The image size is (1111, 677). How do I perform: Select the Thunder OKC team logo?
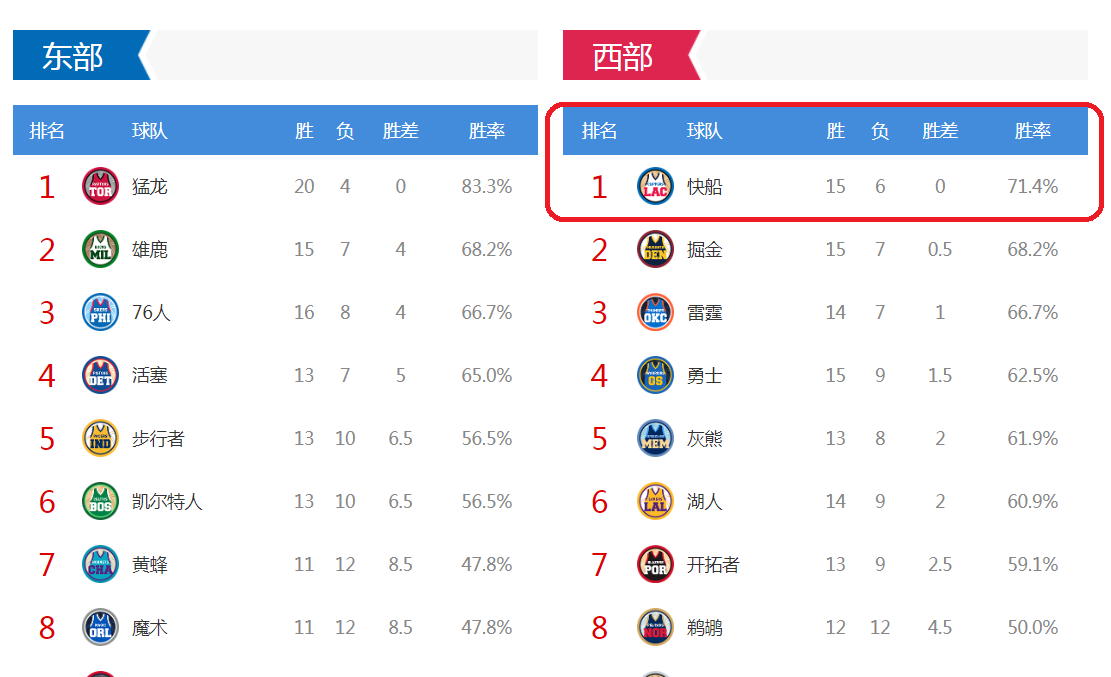click(655, 313)
